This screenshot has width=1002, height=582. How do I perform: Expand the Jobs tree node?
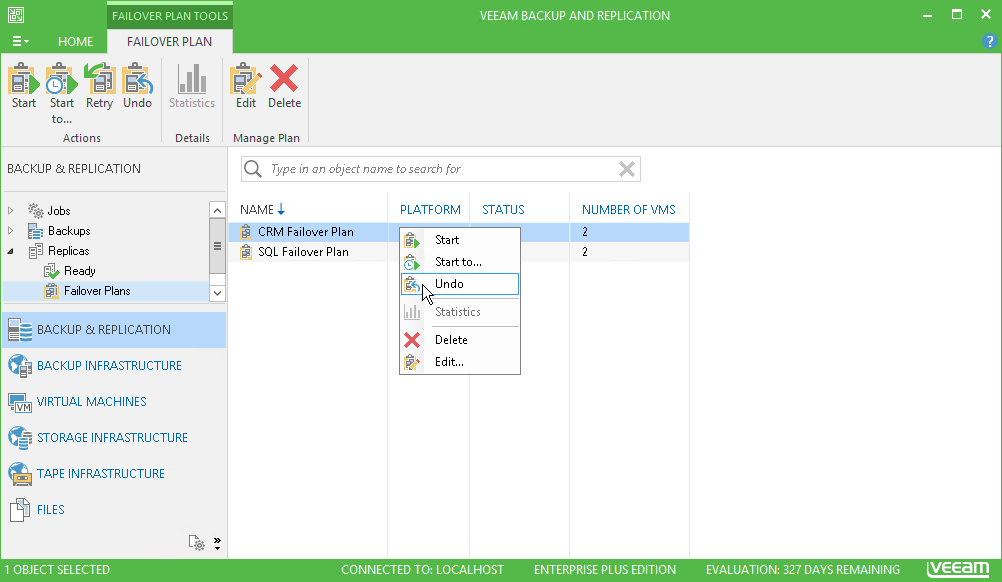10,210
